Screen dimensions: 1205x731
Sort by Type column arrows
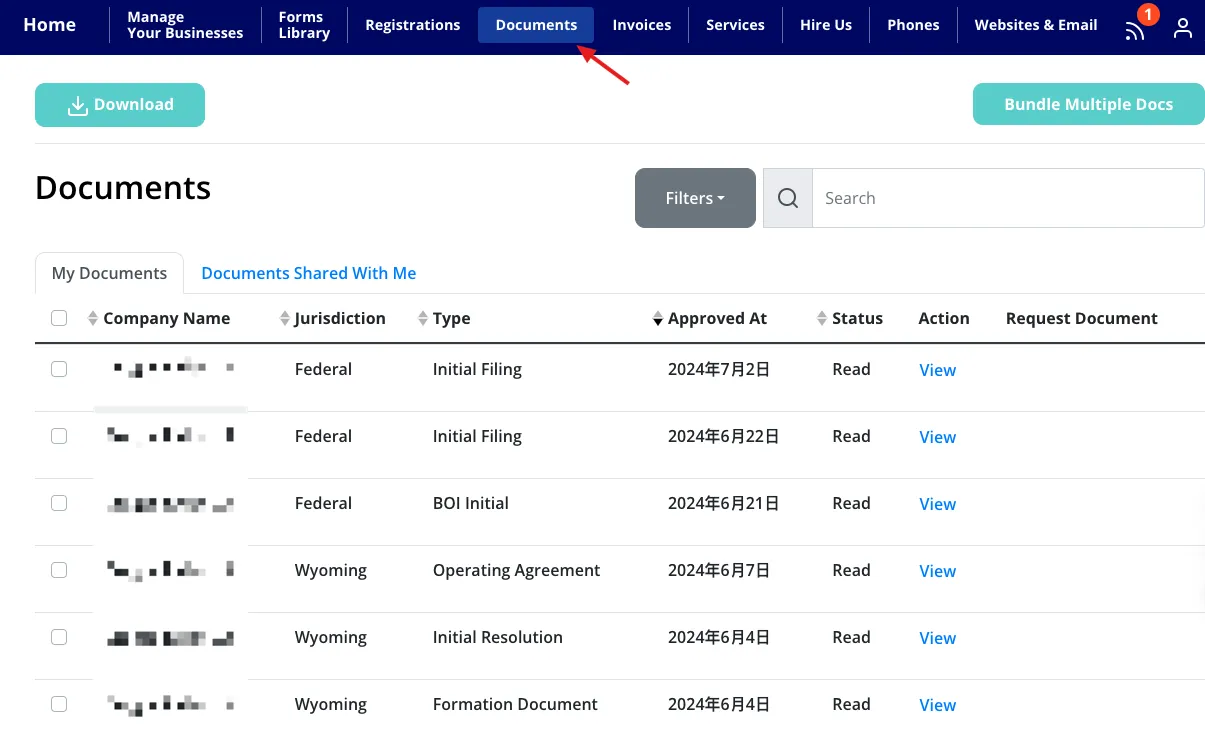tap(422, 319)
